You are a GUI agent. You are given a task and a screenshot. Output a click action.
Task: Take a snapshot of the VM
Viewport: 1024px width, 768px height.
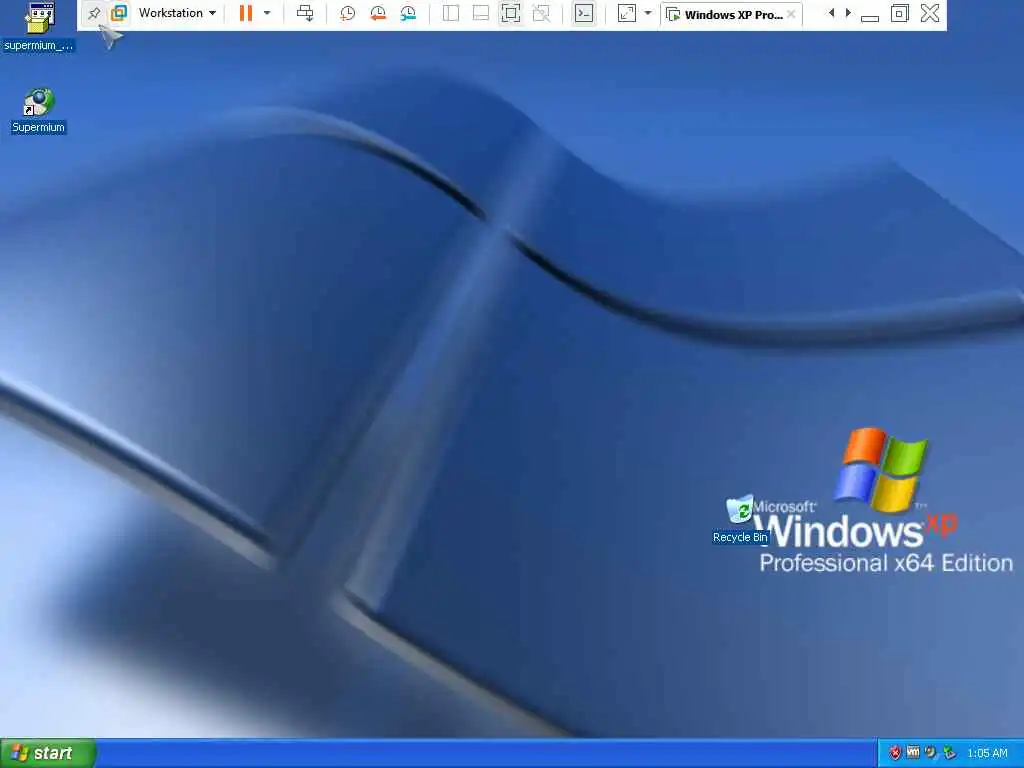pos(347,13)
